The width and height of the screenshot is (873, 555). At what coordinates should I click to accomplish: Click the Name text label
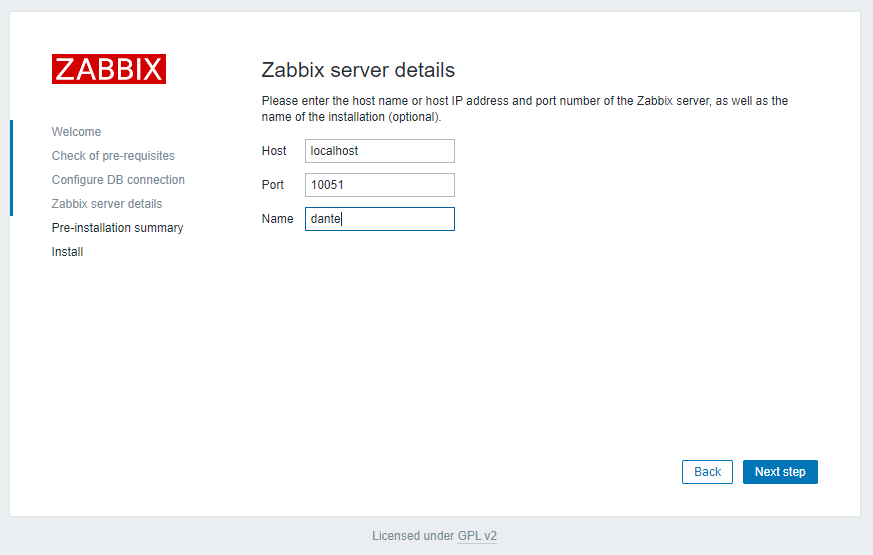click(x=277, y=219)
